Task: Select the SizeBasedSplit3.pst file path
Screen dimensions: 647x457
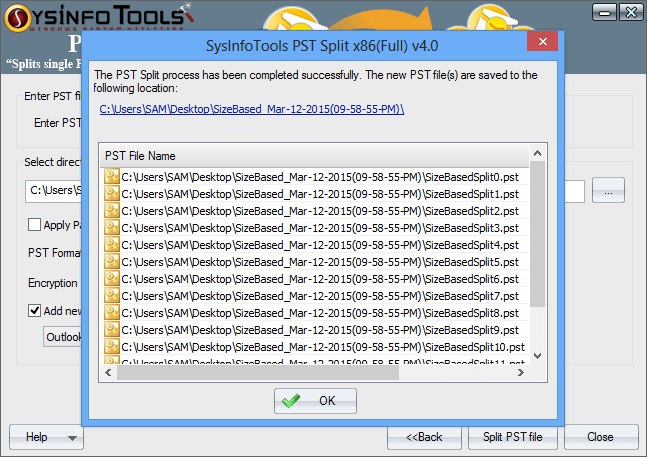Action: coord(320,228)
